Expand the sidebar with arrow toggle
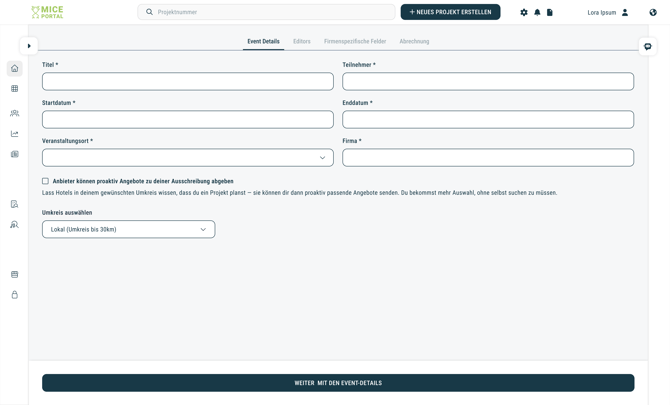This screenshot has height=405, width=670. click(29, 46)
